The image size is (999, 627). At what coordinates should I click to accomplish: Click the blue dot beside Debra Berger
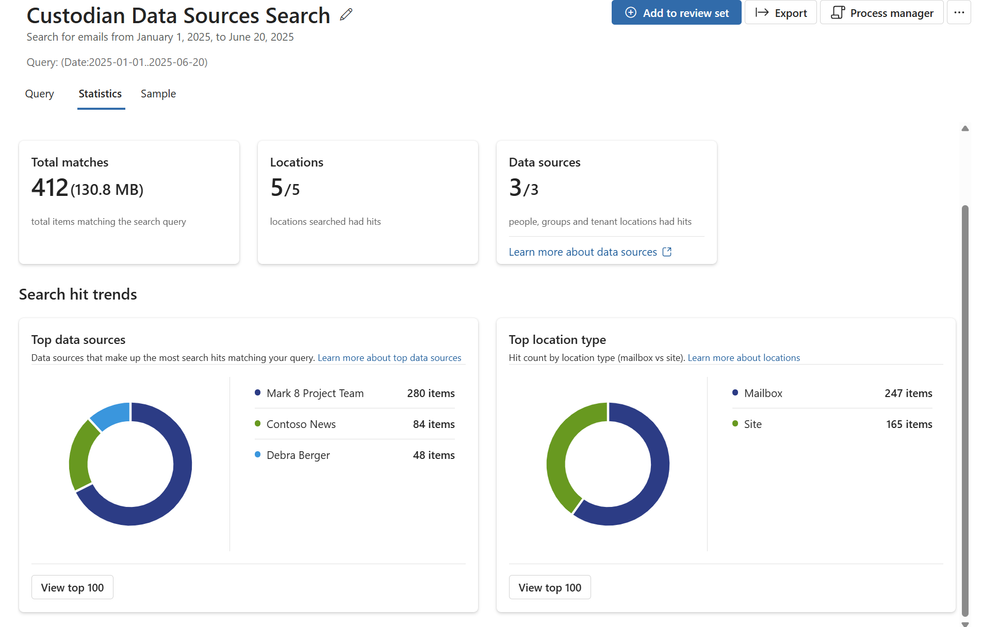pos(258,455)
